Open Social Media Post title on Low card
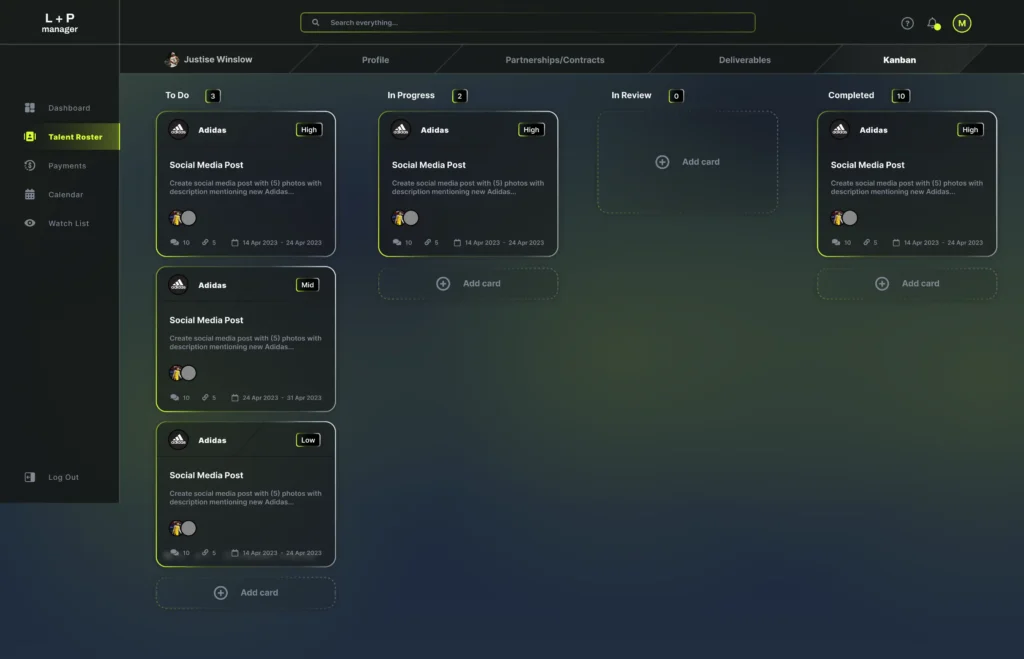This screenshot has height=659, width=1024. 206,475
